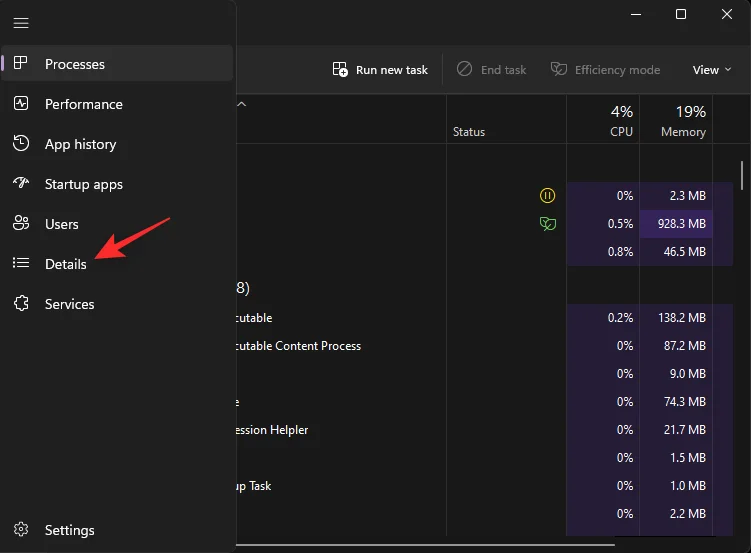The width and height of the screenshot is (751, 553).
Task: Go to Startup apps page
Action: coord(83,184)
